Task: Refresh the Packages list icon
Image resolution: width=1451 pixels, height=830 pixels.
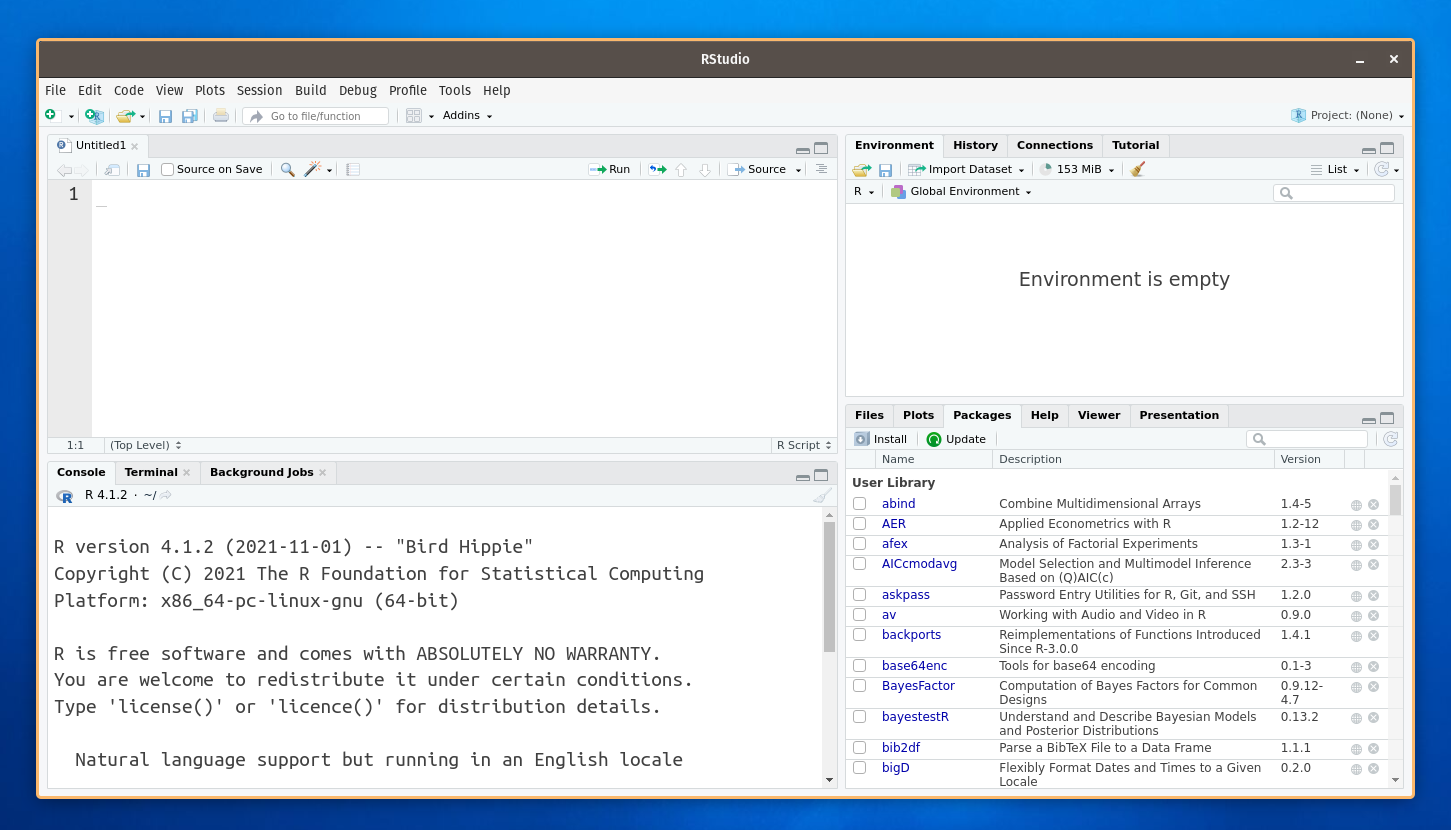Action: pyautogui.click(x=1390, y=439)
